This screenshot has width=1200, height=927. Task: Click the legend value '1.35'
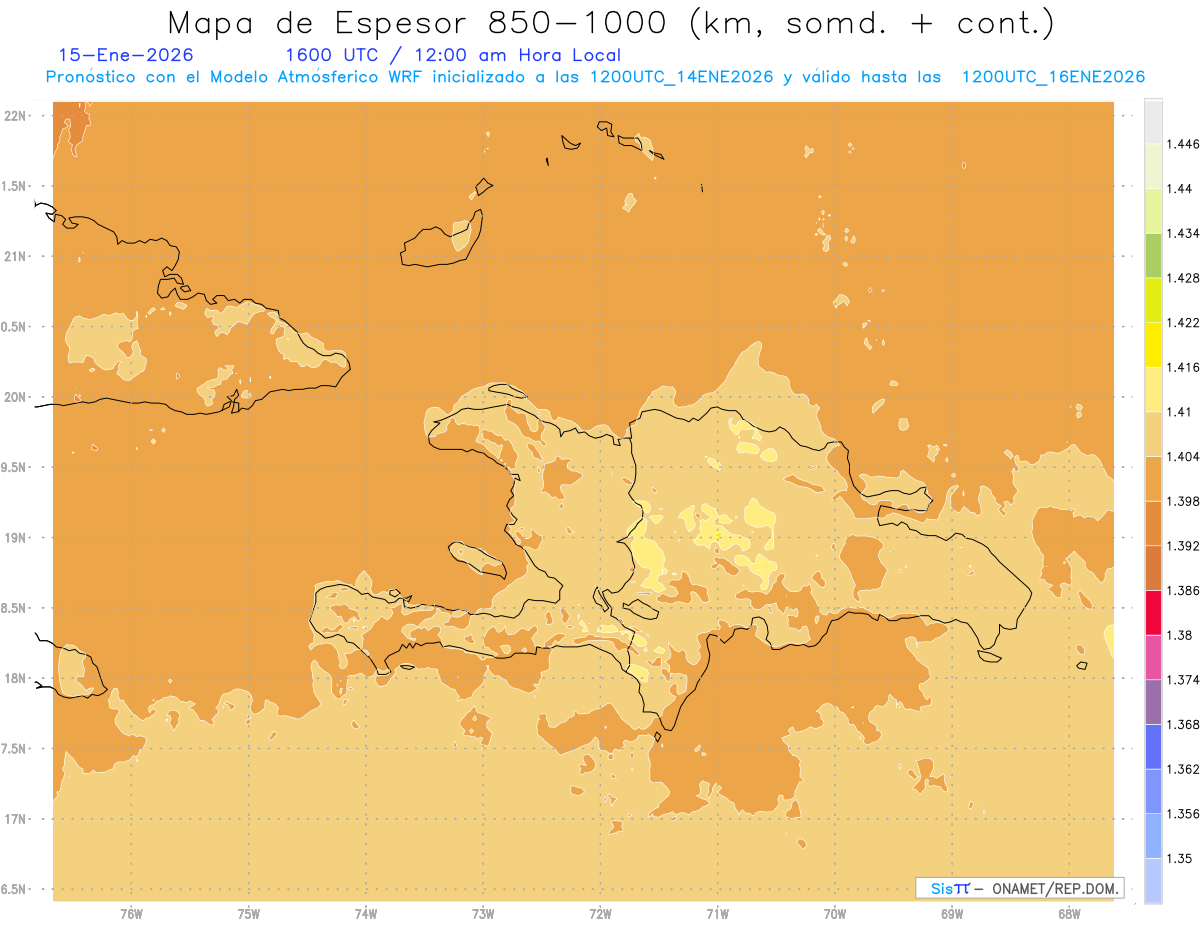point(1178,859)
